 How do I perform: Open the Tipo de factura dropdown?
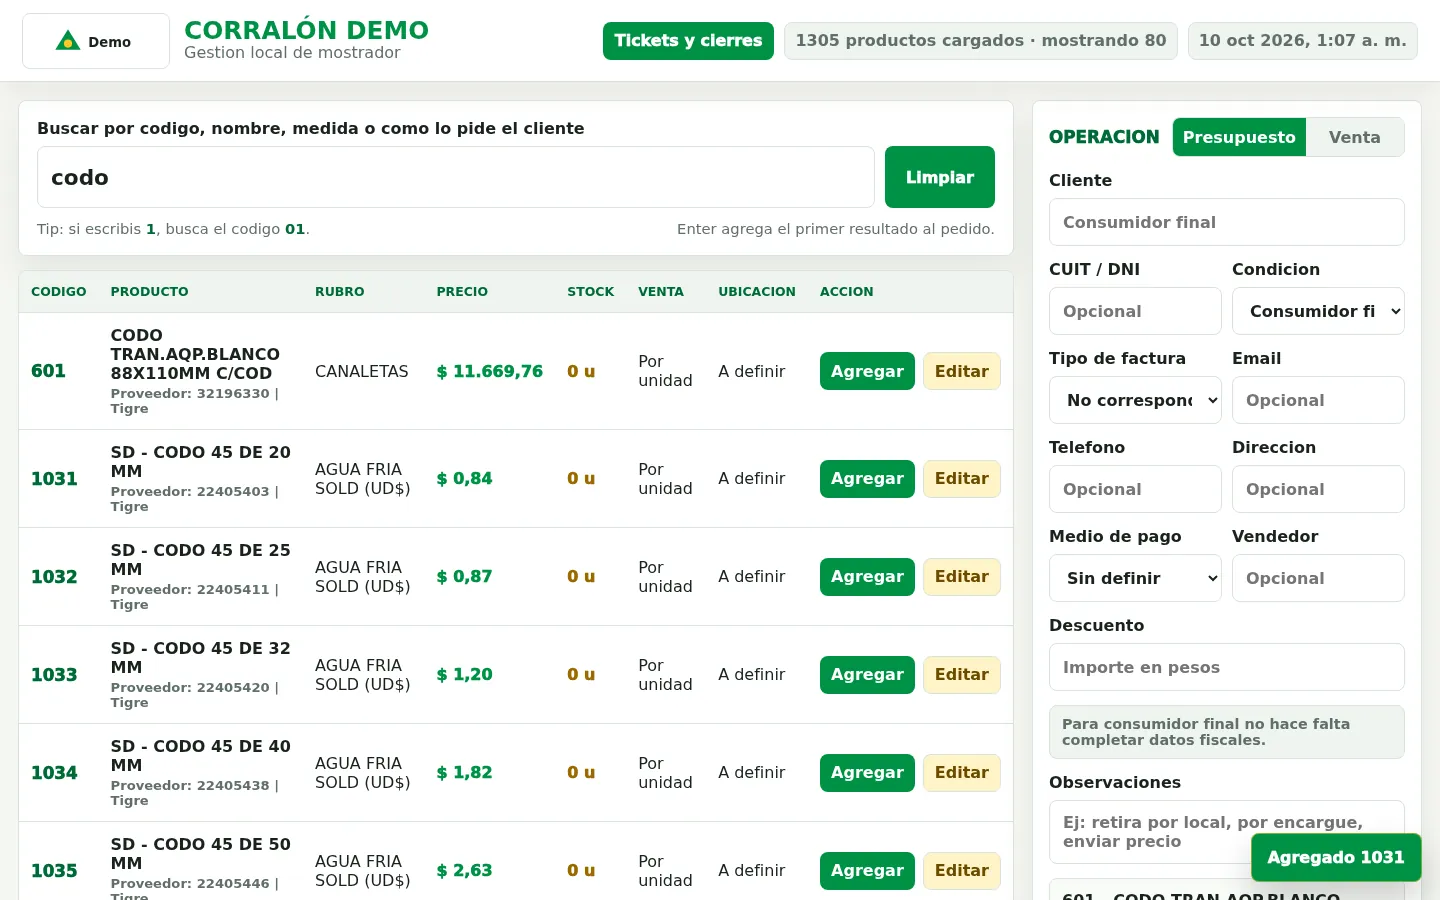[1135, 400]
